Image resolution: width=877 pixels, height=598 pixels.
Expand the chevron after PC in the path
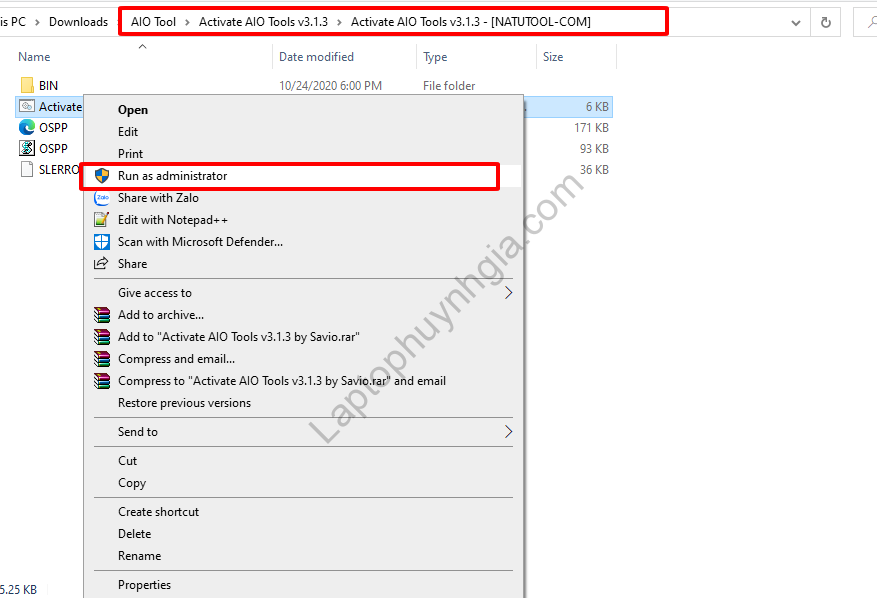(37, 22)
